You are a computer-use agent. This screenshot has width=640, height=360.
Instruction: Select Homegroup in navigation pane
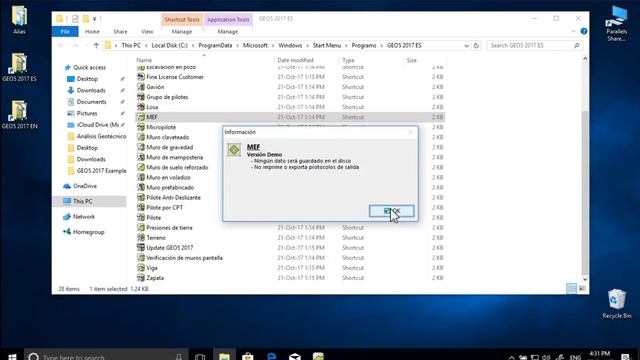tap(88, 232)
